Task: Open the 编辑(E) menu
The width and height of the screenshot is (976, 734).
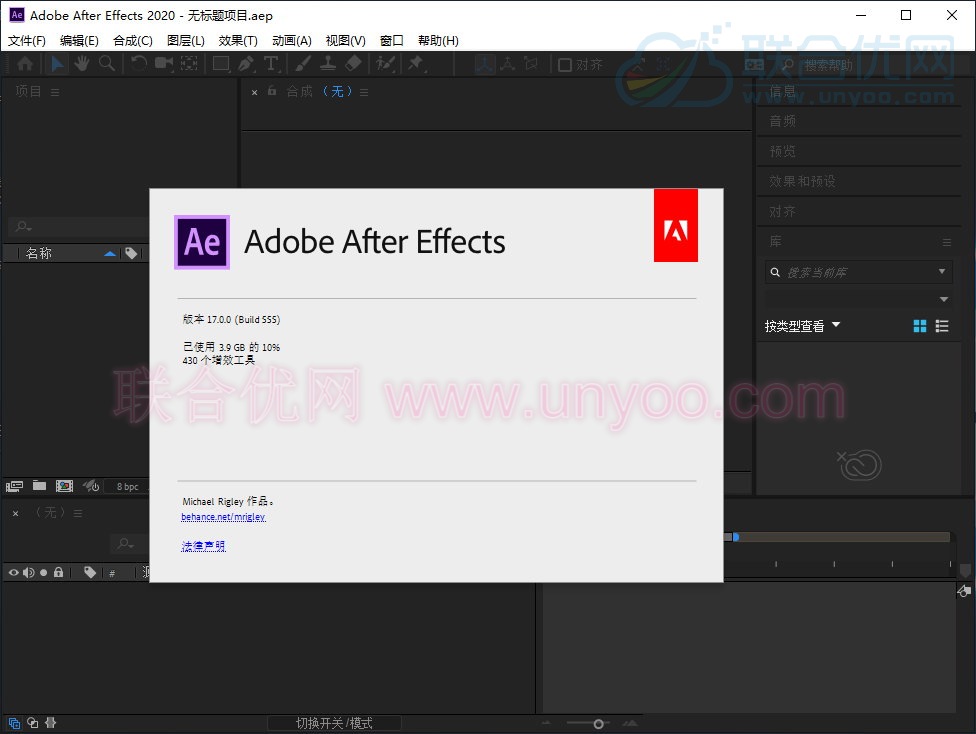Action: [x=79, y=40]
